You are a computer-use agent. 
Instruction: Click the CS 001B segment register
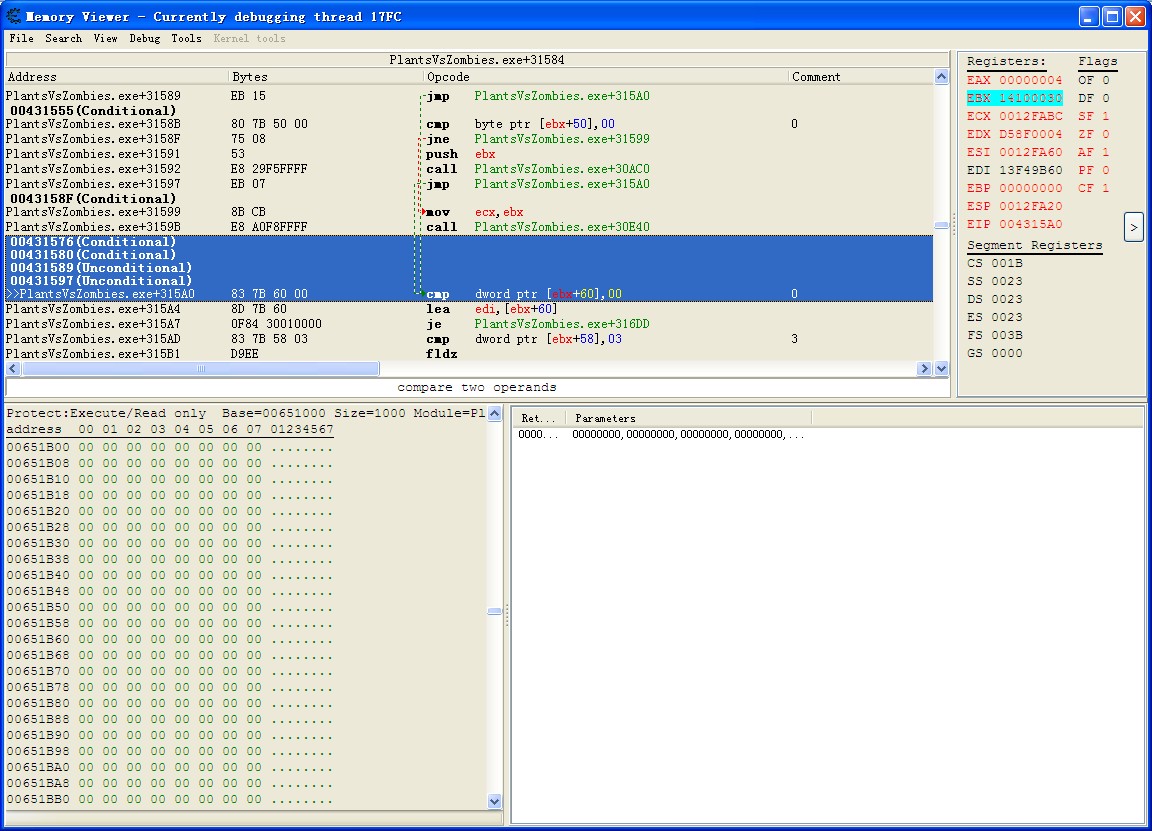click(x=994, y=263)
